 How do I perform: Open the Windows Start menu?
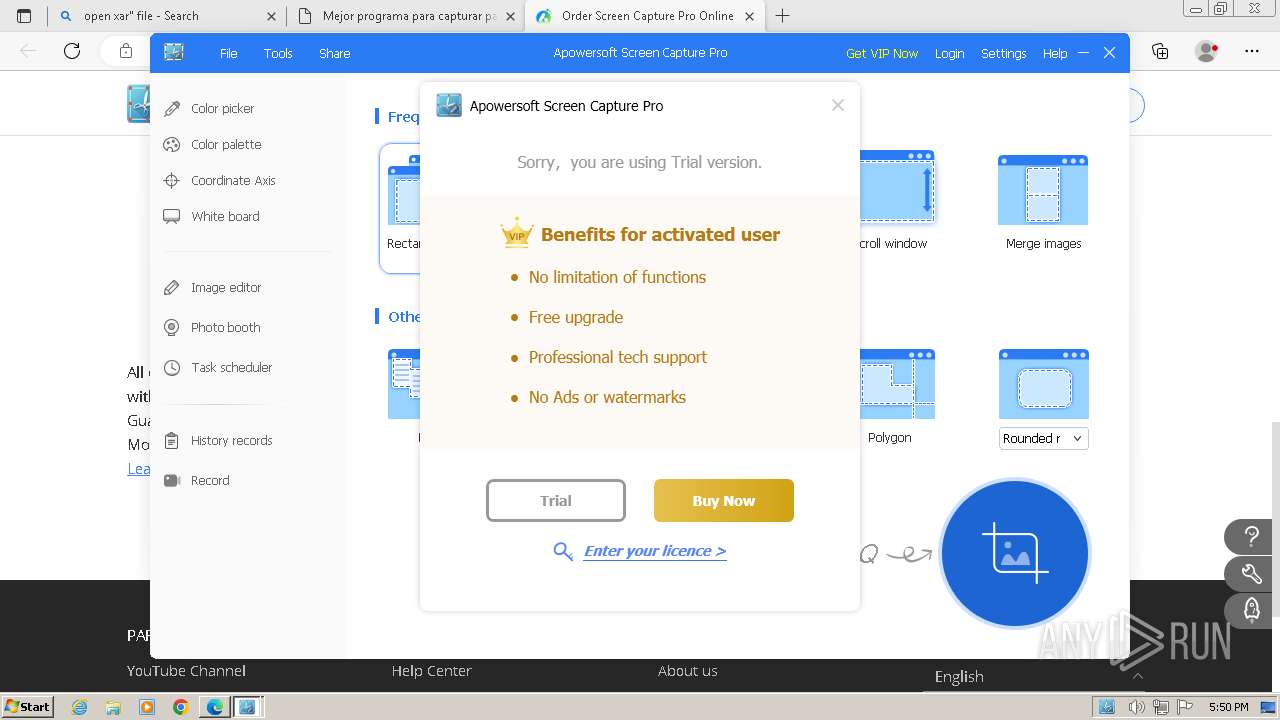[x=27, y=707]
